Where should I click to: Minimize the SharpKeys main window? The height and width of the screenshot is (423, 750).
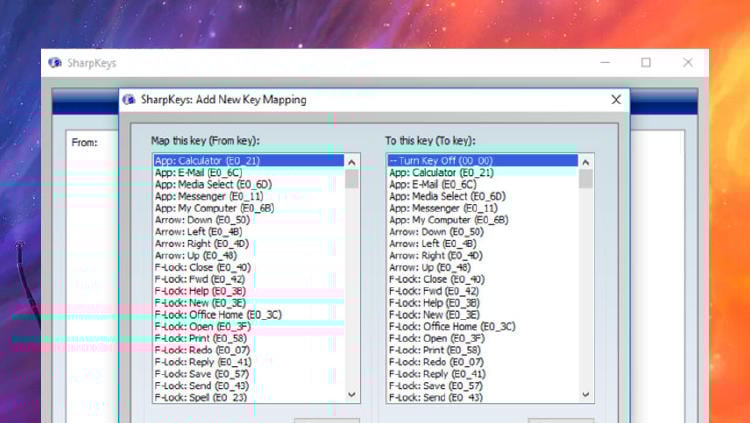tap(605, 63)
